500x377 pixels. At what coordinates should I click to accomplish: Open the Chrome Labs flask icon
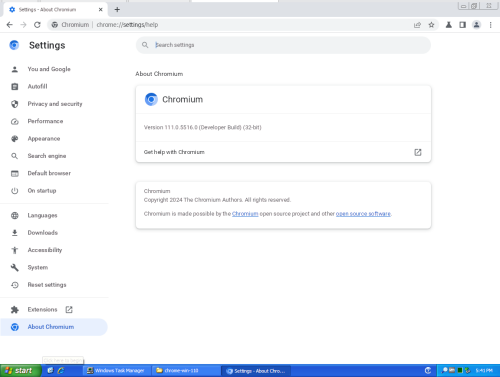pos(449,25)
